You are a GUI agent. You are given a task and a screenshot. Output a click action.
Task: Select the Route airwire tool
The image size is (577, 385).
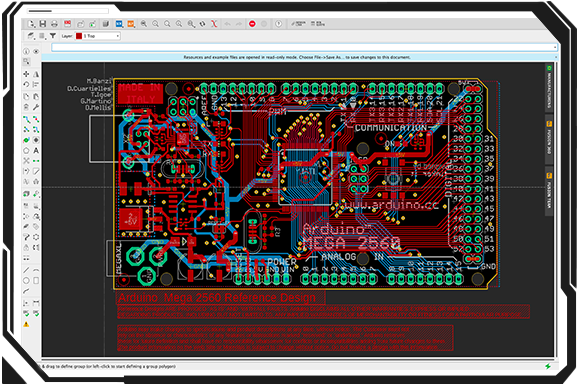26,119
